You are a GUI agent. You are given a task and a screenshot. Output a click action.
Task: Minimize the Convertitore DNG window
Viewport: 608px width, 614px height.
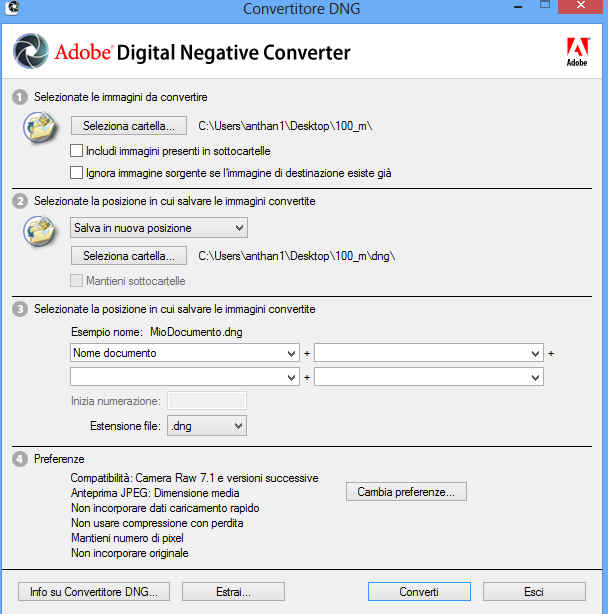pyautogui.click(x=518, y=6)
